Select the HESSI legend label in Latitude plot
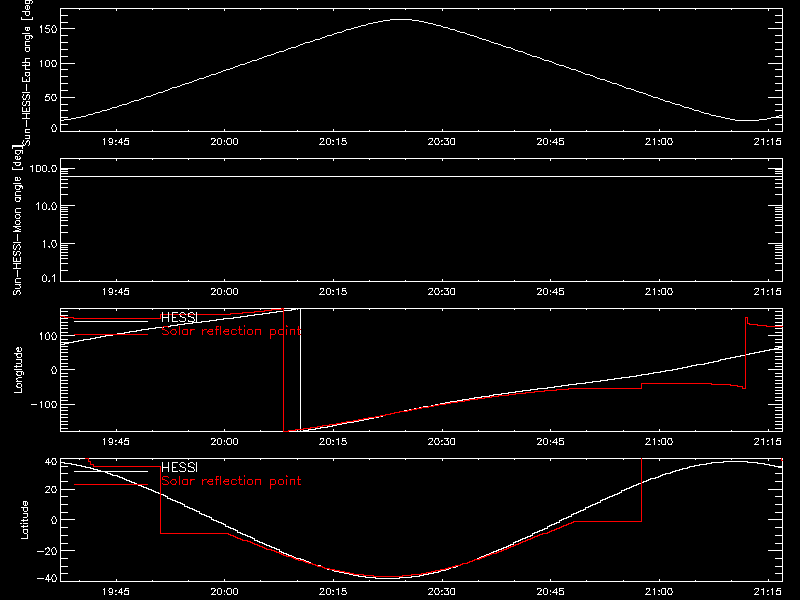Screen dimensions: 800x600 click(179, 467)
